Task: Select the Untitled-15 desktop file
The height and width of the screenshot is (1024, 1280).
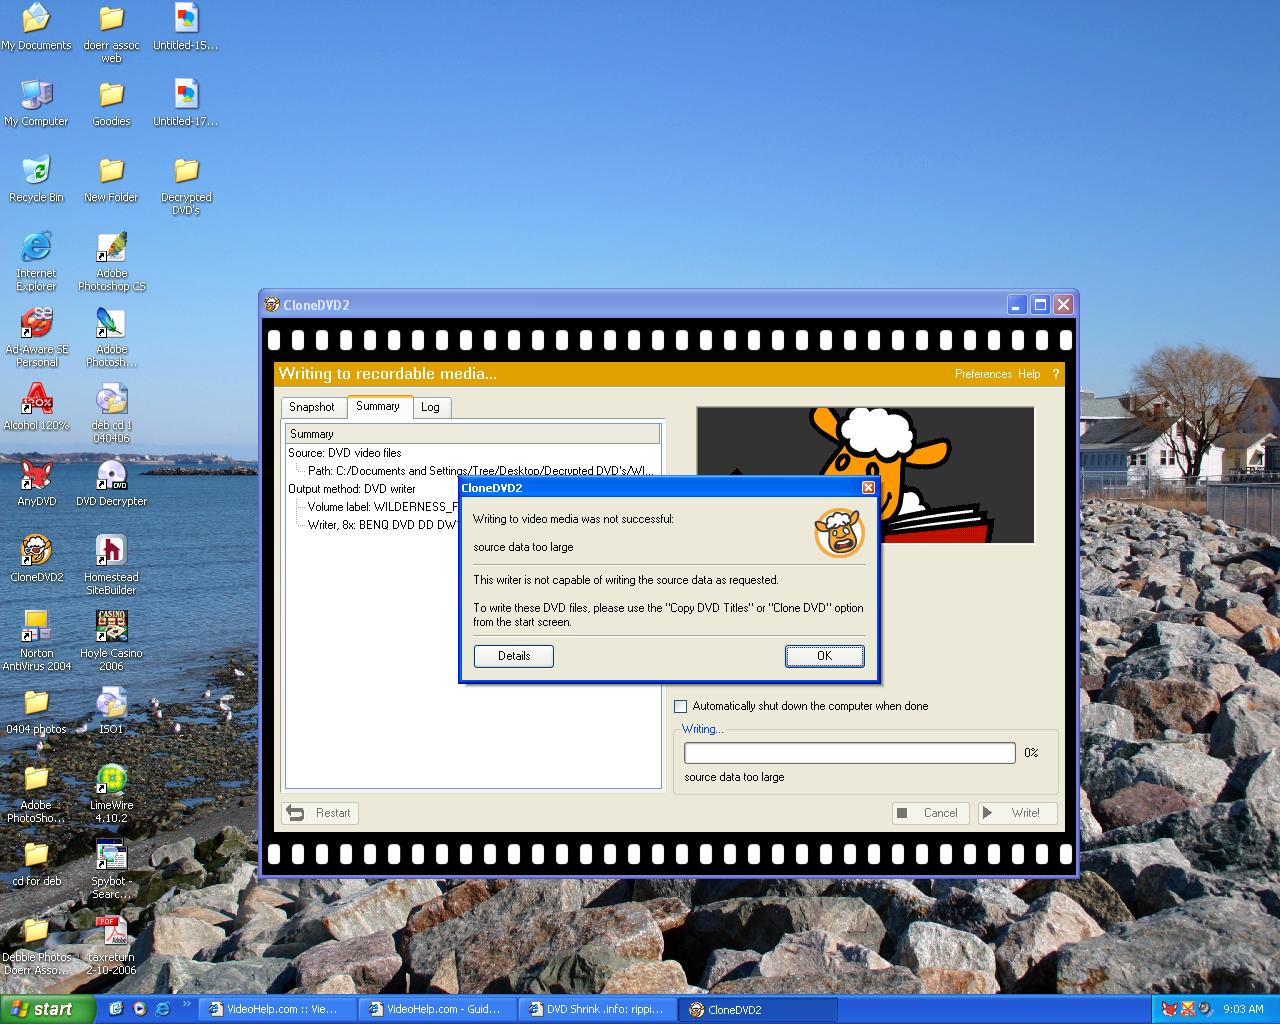Action: pos(185,27)
